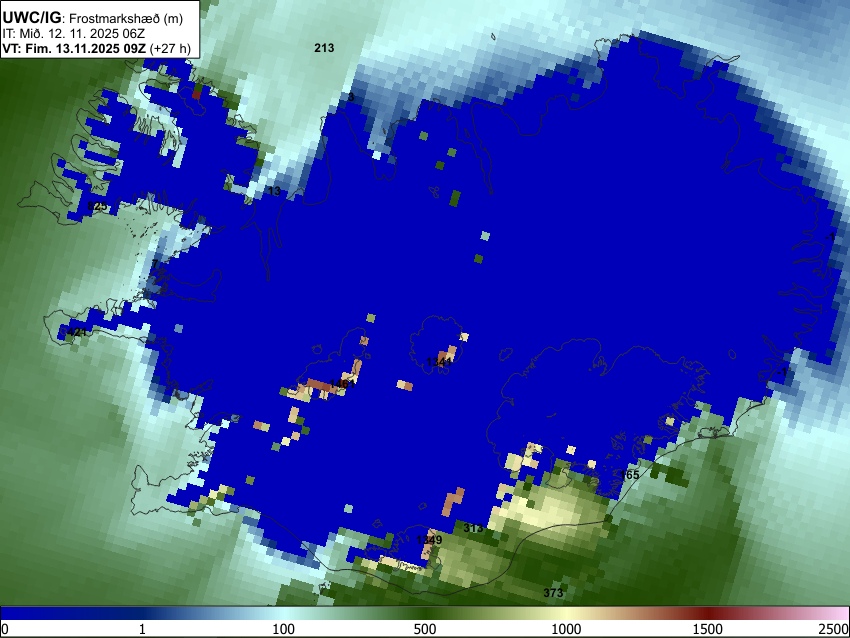Screen dimensions: 850x638
Task: Click the '1349' value on the map
Action: click(429, 540)
